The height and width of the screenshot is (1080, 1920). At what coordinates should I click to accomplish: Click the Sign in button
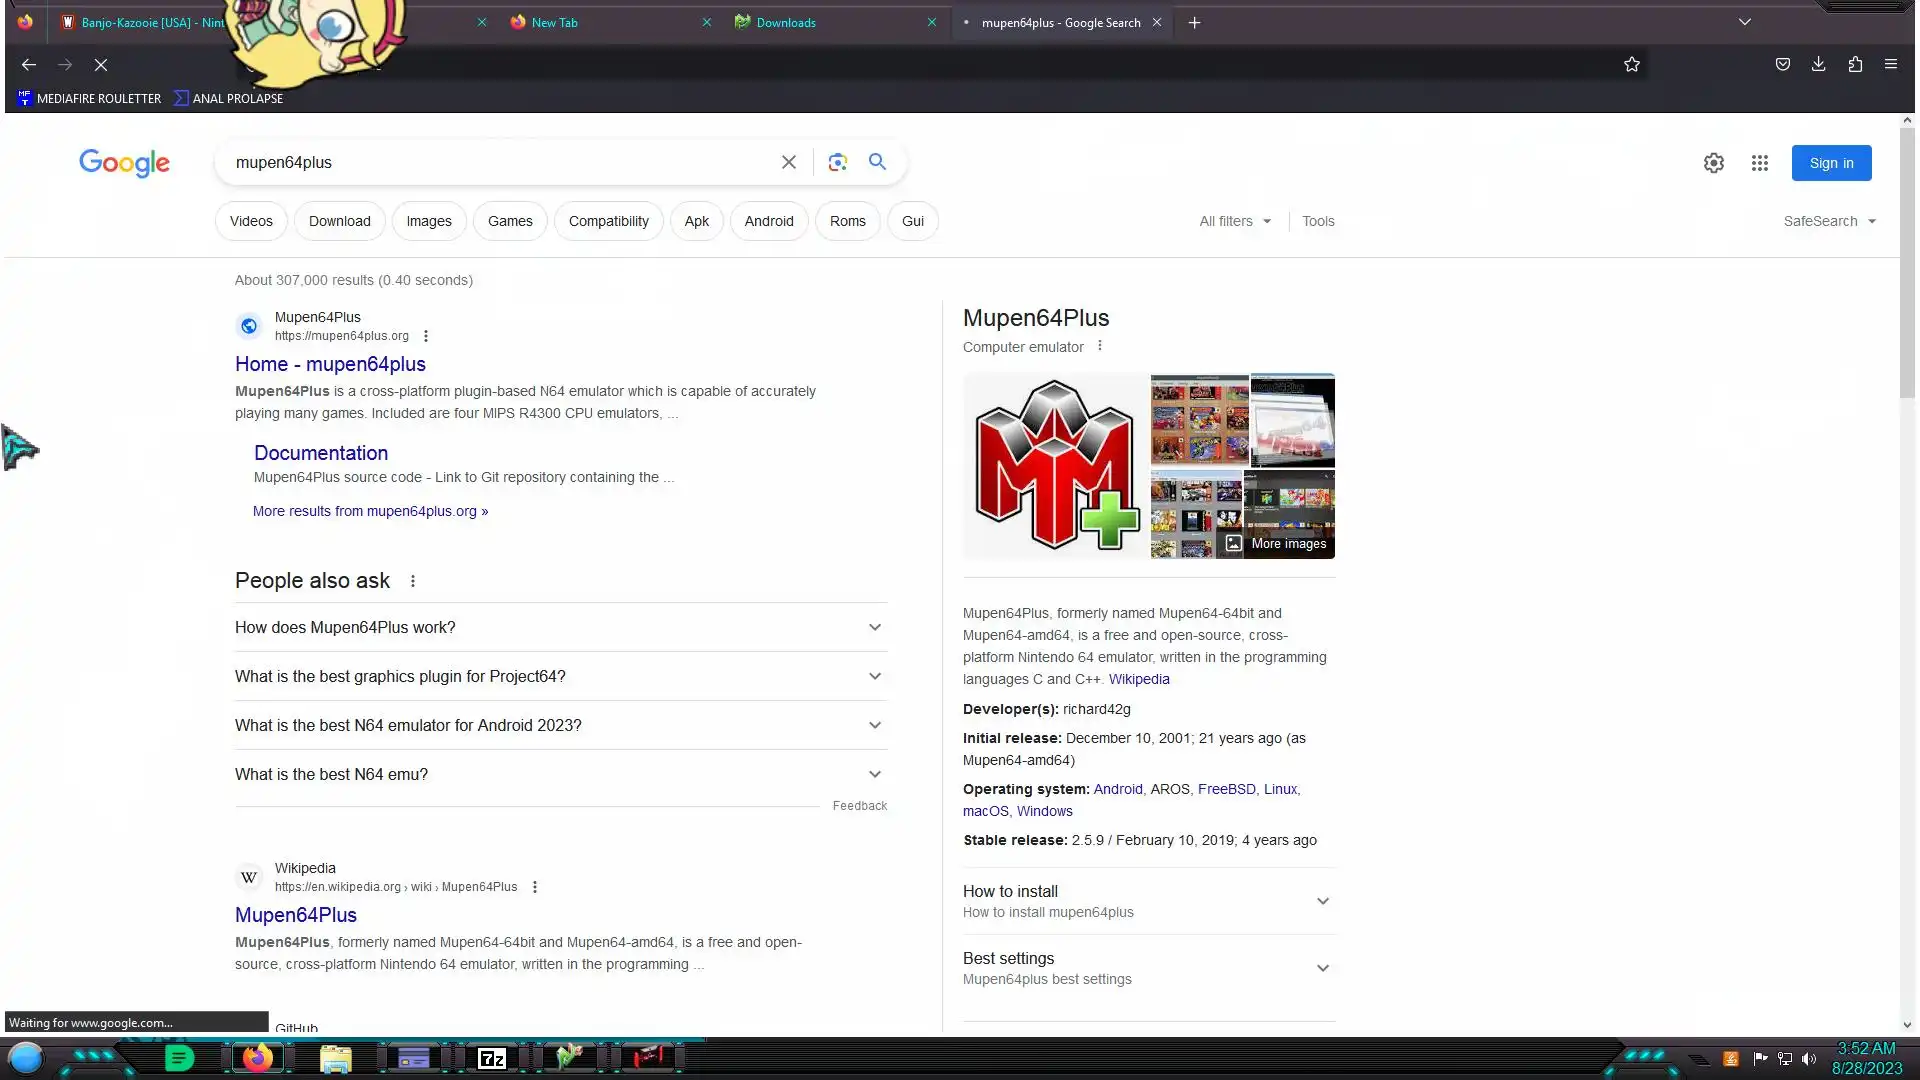1831,163
